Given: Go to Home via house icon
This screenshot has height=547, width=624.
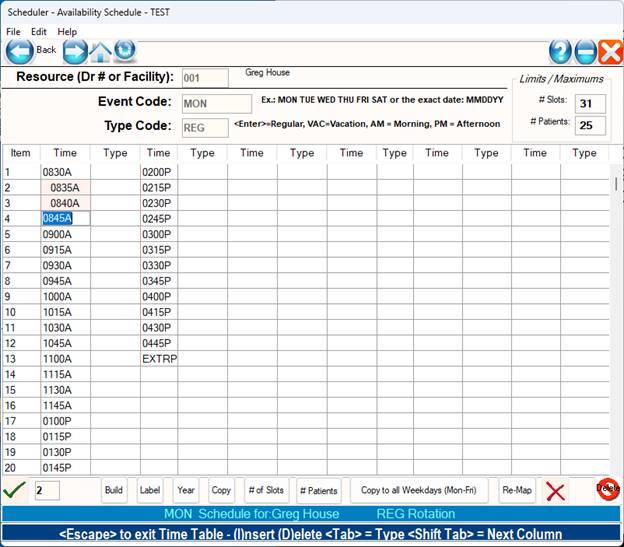Looking at the screenshot, I should coord(101,51).
